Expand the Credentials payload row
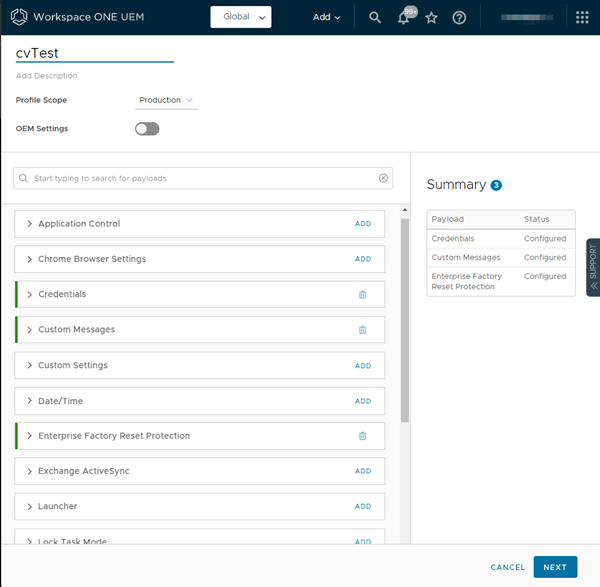This screenshot has height=587, width=600. 29,294
